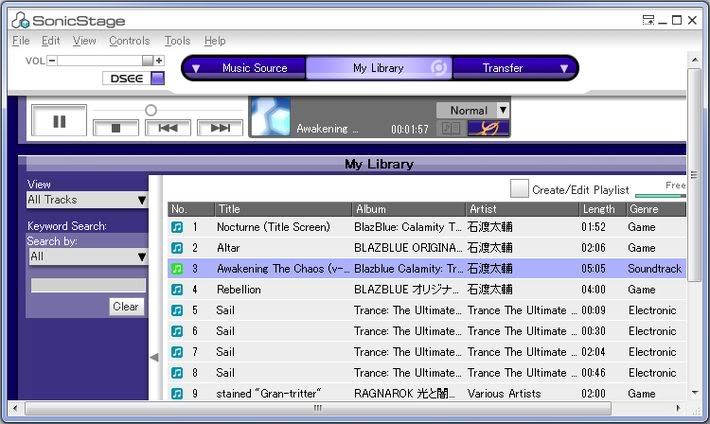Skip forward to the next track
Screen dimensions: 710x424
[220, 128]
